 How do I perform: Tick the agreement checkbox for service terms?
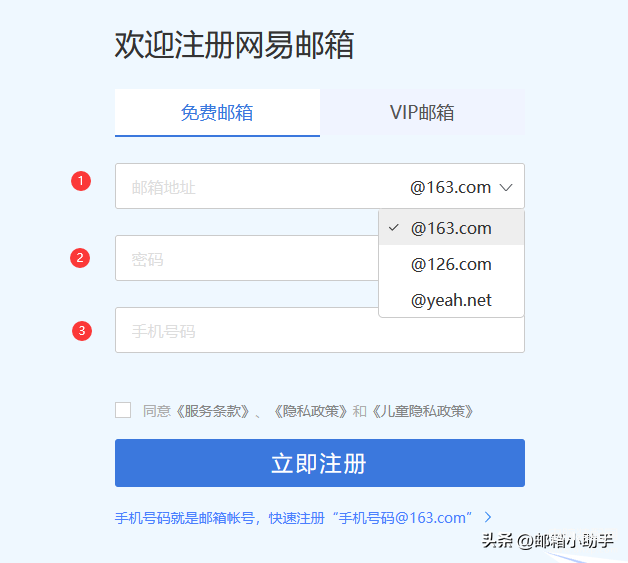coord(123,410)
